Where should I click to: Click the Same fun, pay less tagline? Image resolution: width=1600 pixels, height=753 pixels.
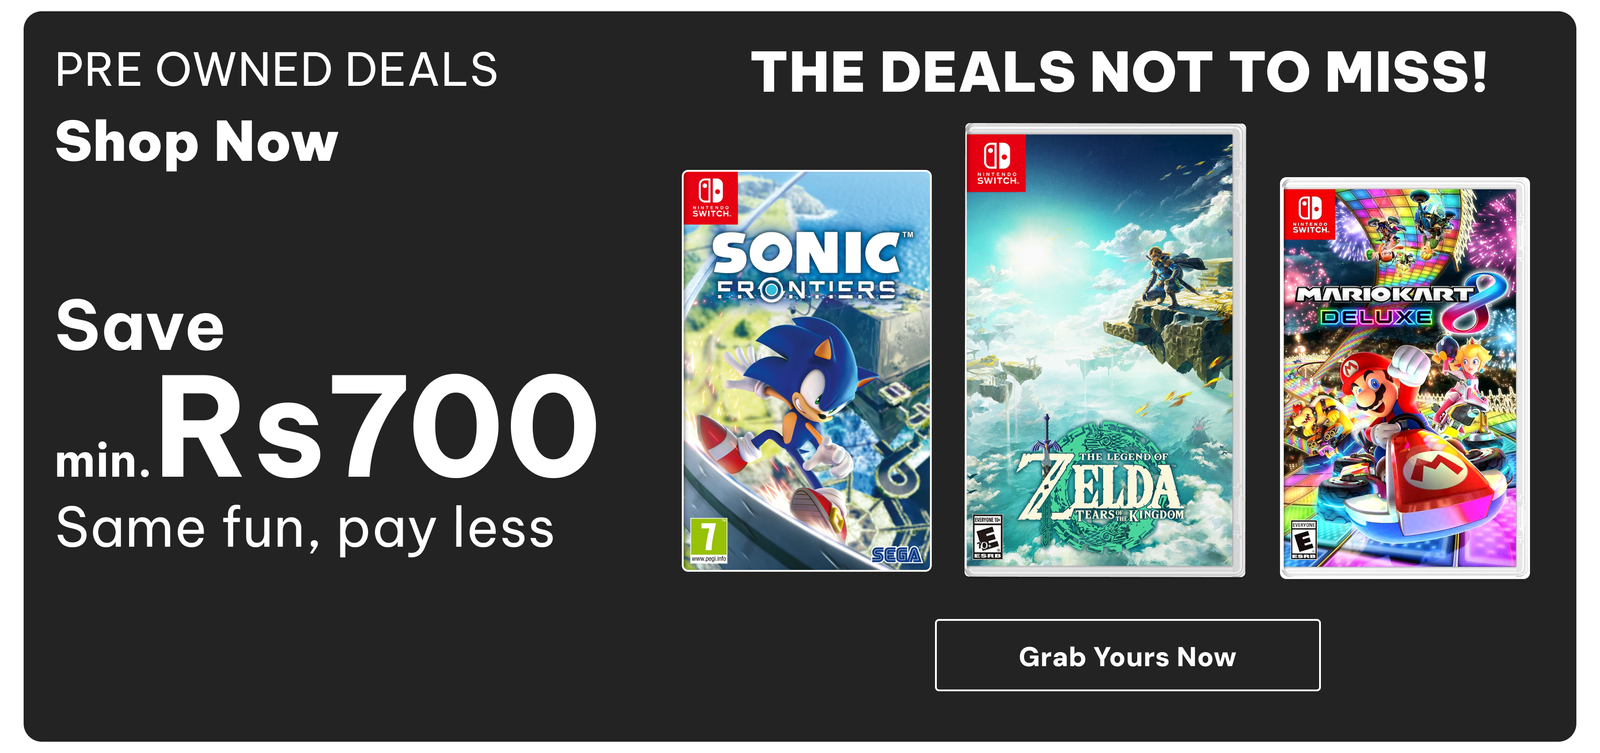tap(305, 528)
